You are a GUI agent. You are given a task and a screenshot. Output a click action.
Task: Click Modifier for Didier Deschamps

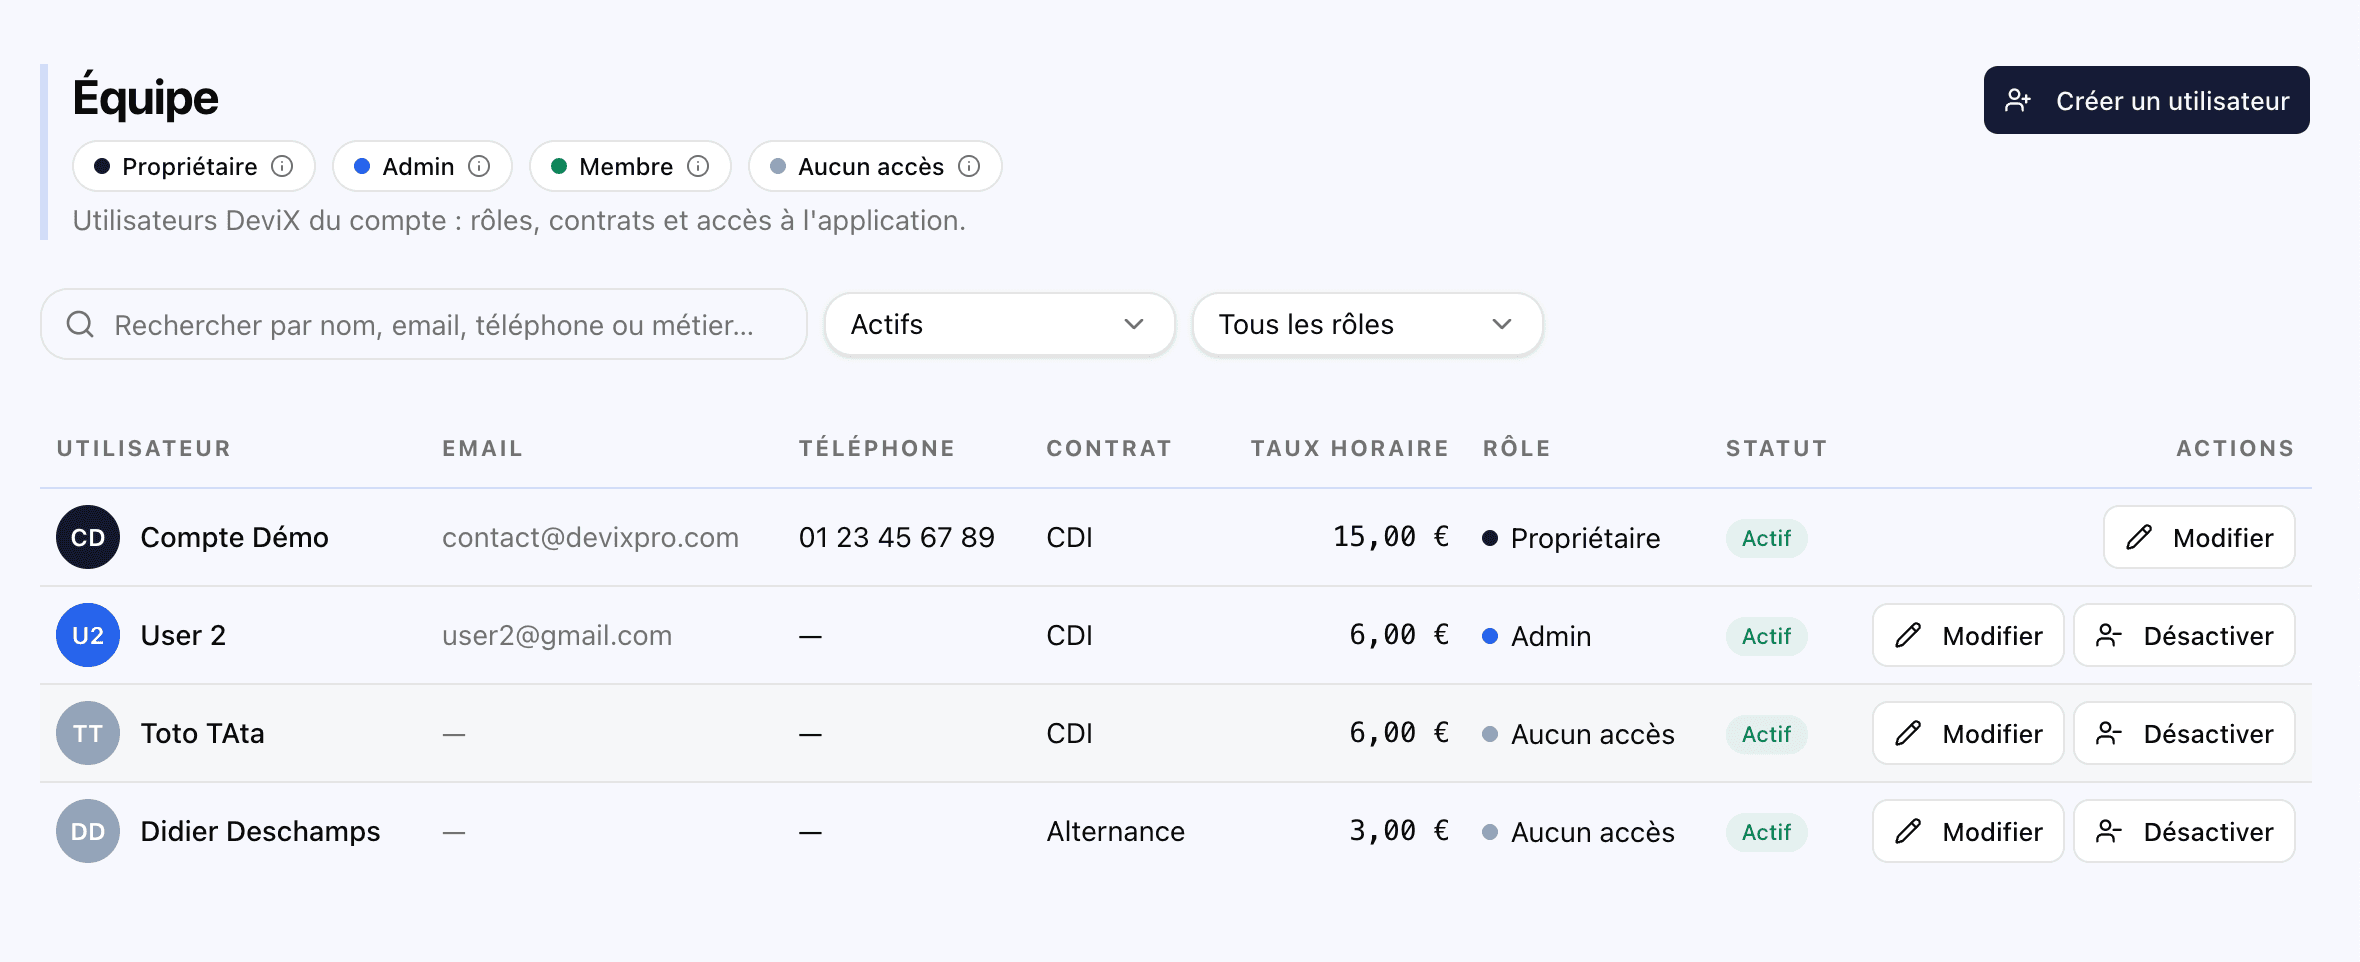[1968, 831]
